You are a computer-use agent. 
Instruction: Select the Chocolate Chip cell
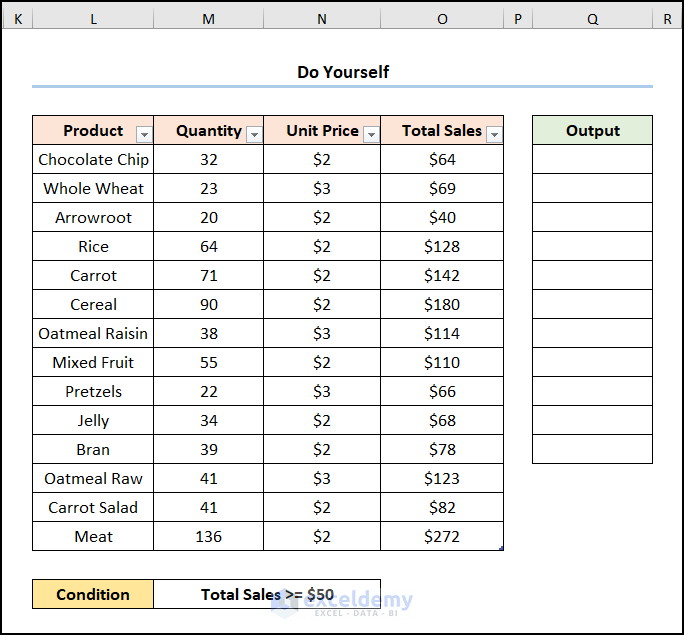[93, 160]
